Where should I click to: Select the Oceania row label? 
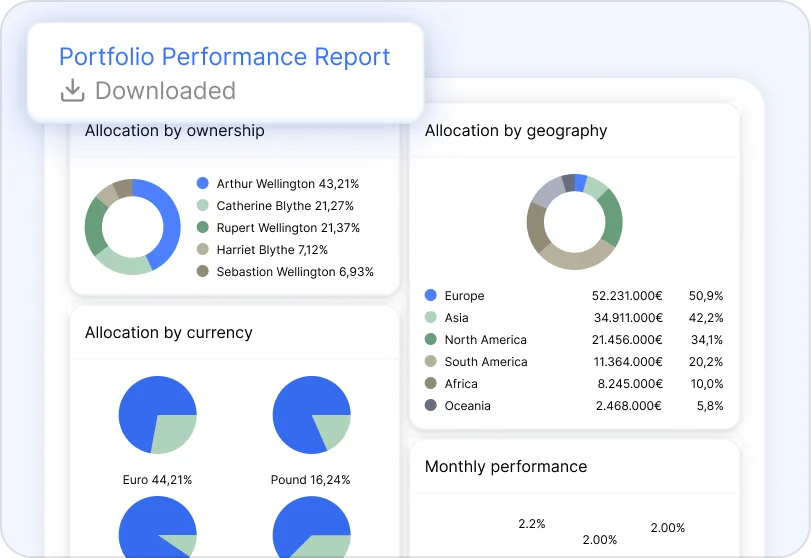(x=468, y=405)
